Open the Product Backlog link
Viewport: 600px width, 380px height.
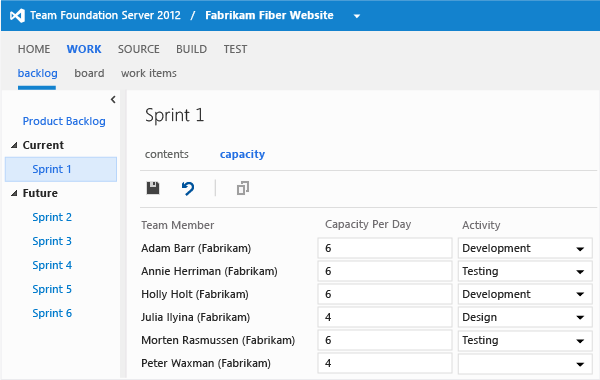pos(64,121)
